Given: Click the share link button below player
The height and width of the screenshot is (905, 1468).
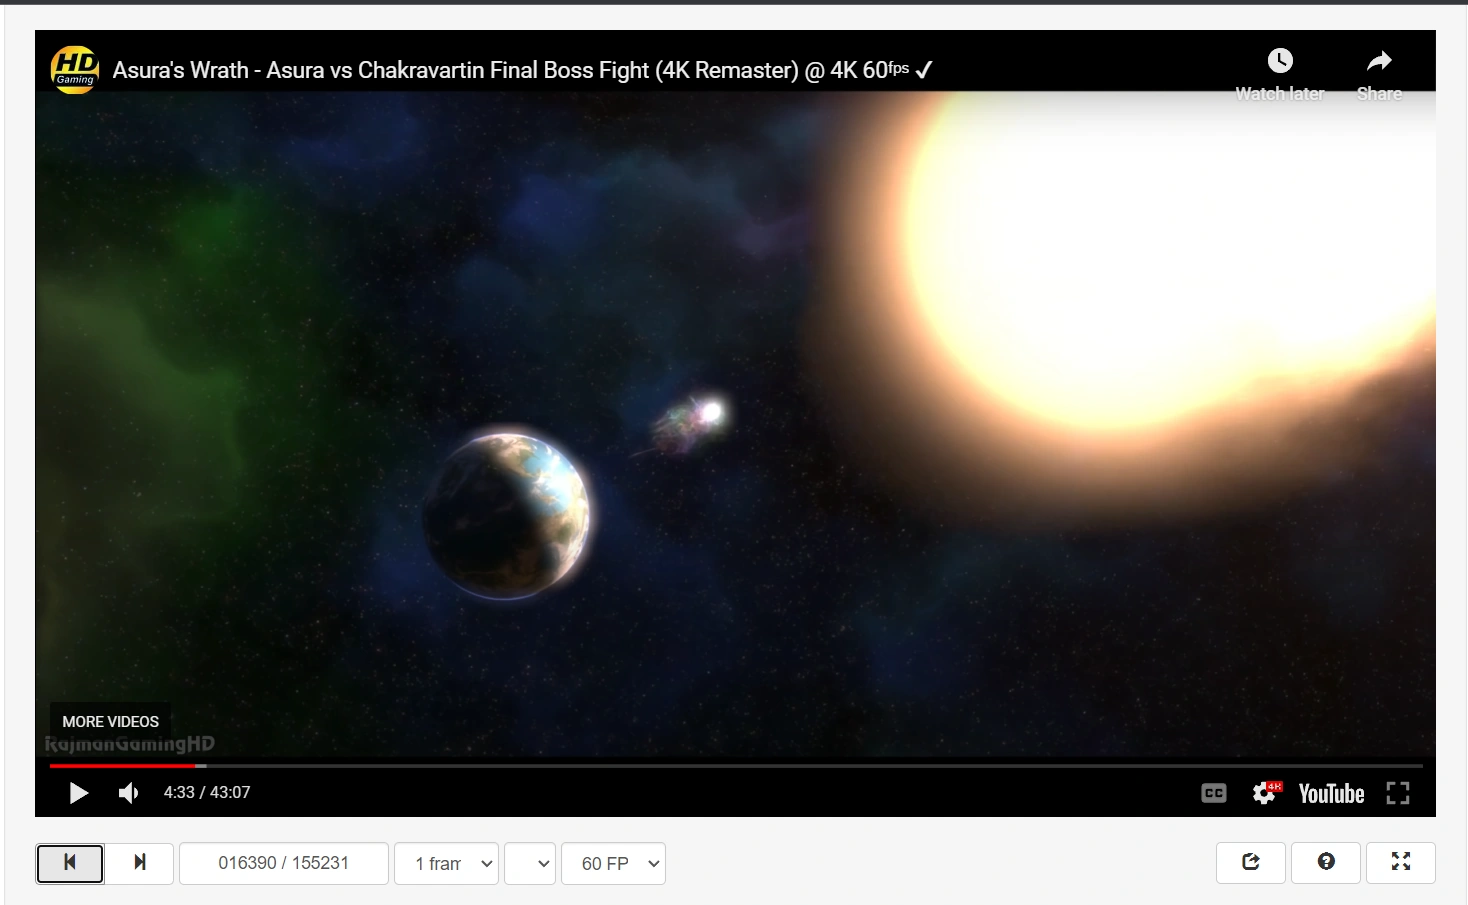Looking at the screenshot, I should point(1251,863).
